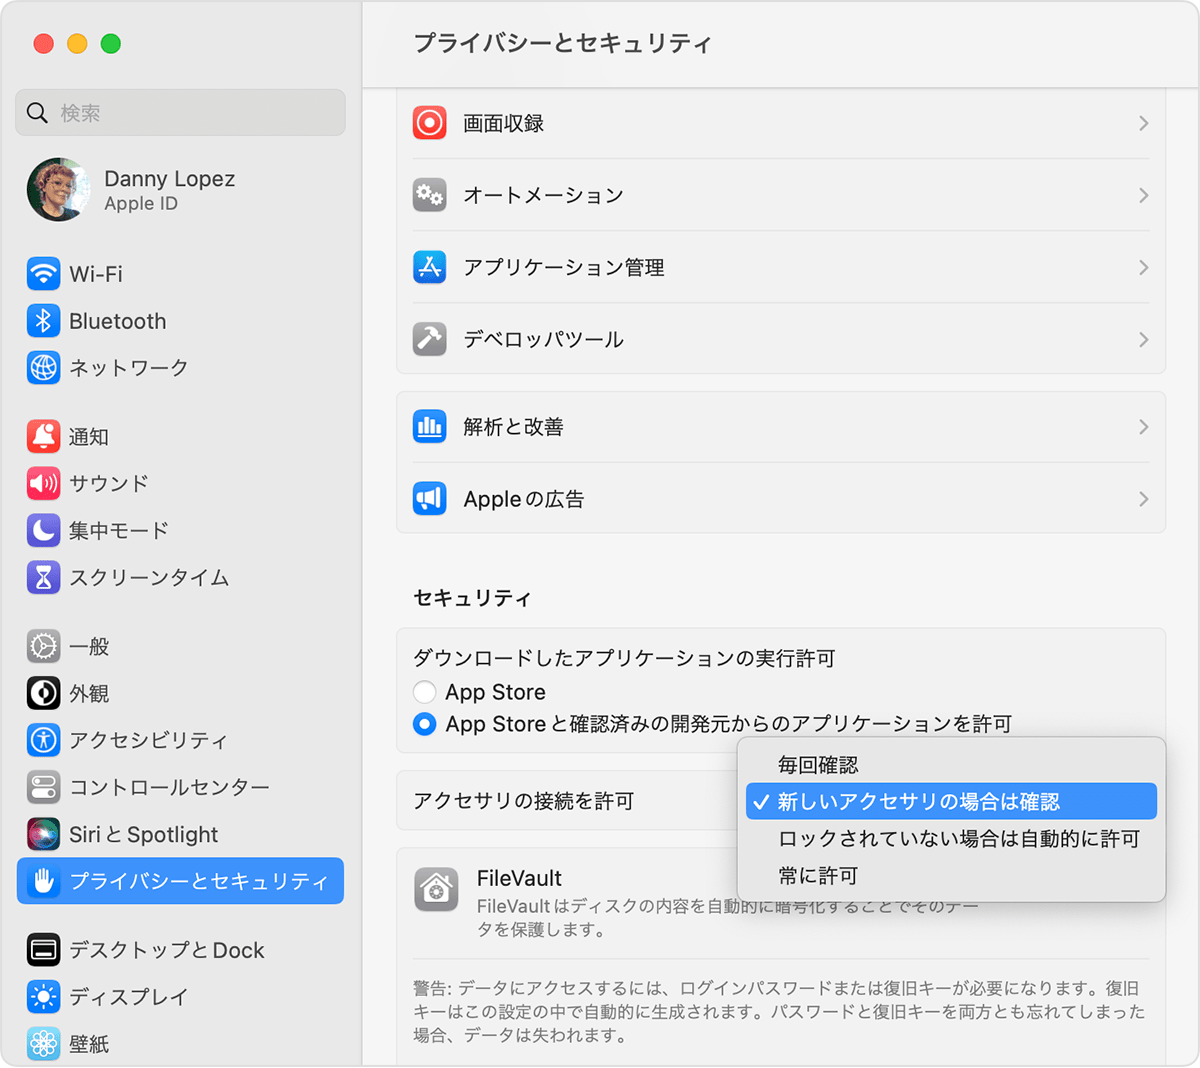Click the green zoom window button
1200x1068 pixels.
pos(111,43)
